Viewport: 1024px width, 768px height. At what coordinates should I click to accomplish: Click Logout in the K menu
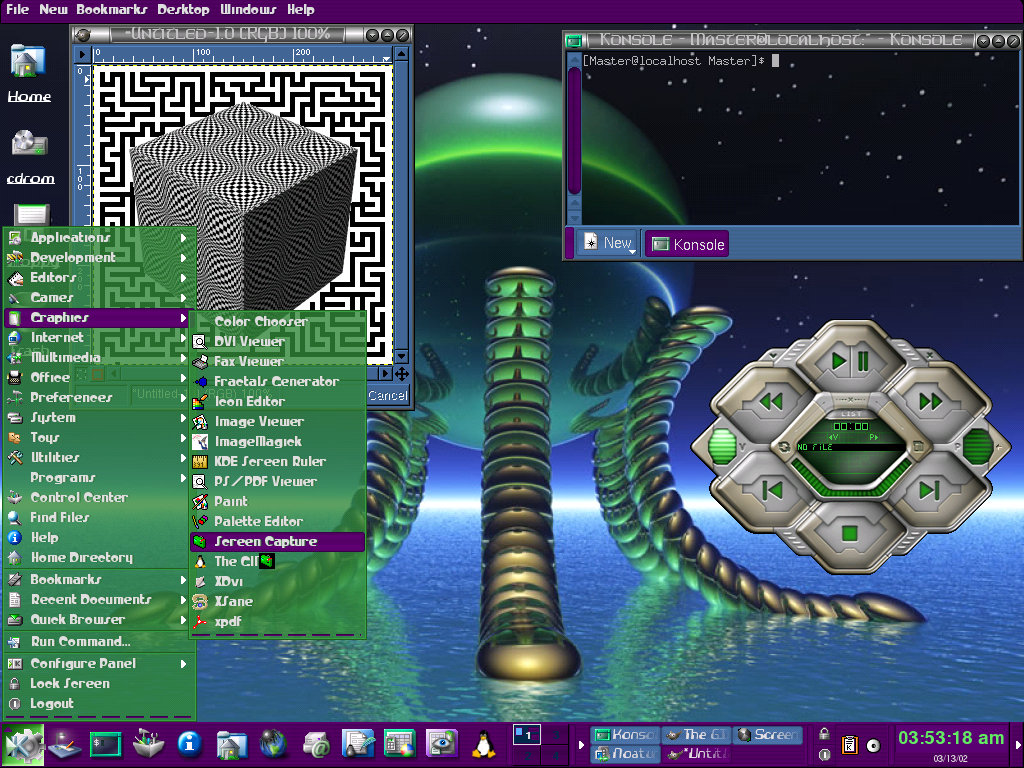pyautogui.click(x=98, y=704)
